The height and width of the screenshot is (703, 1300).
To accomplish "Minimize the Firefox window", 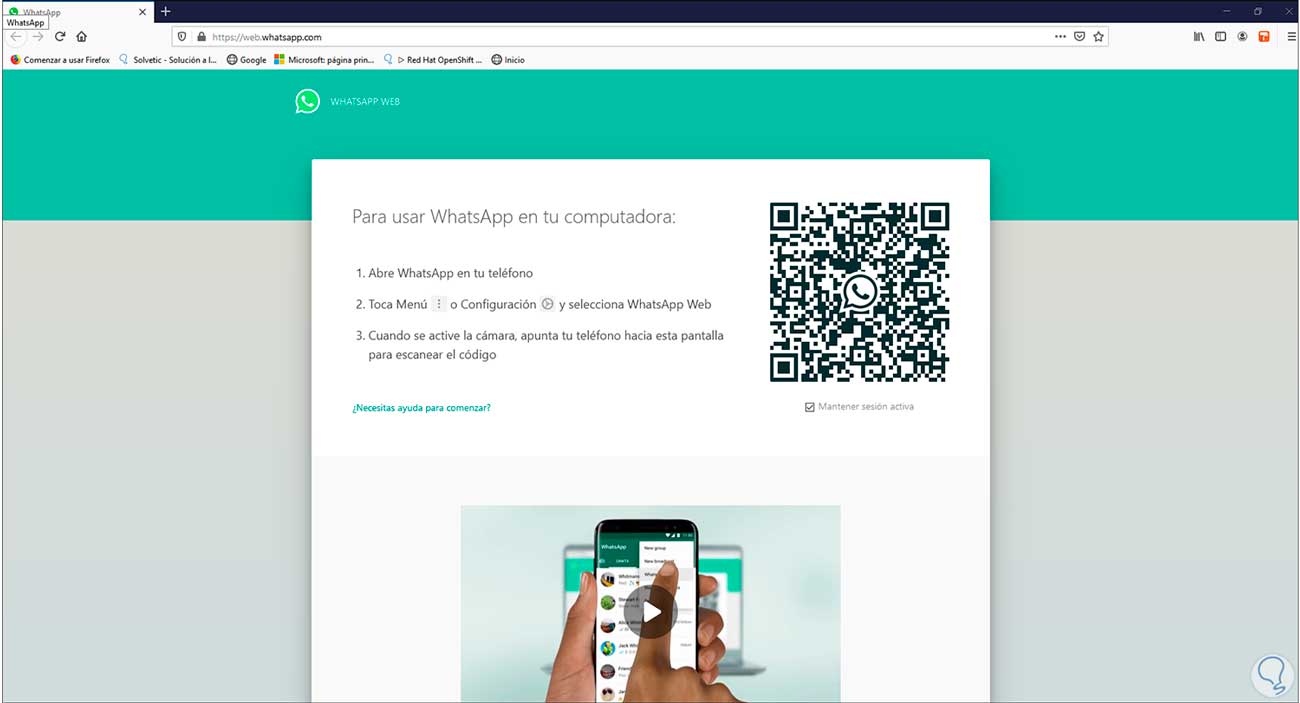I will click(x=1227, y=11).
